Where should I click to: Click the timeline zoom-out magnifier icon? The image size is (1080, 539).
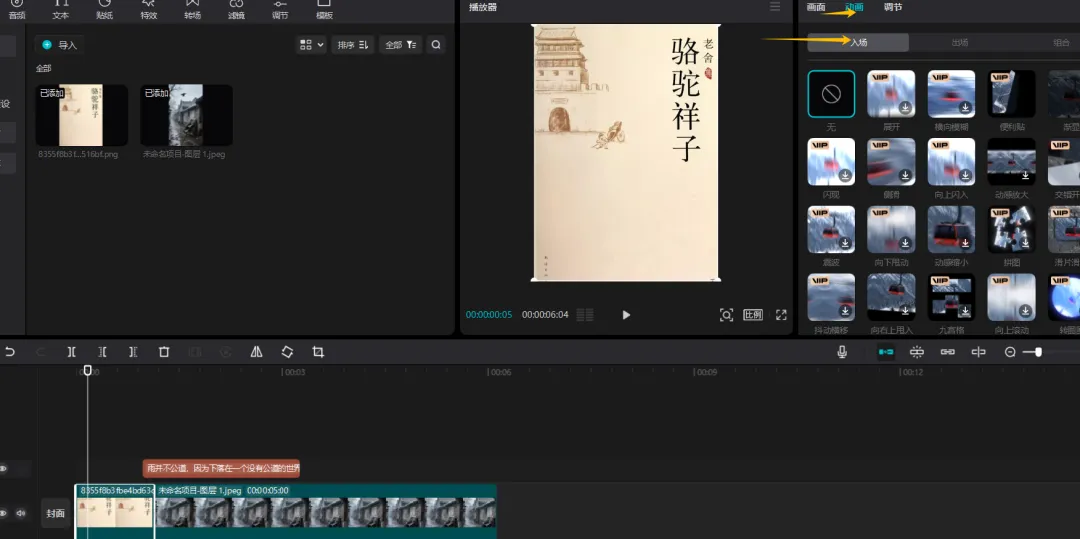tap(1010, 352)
